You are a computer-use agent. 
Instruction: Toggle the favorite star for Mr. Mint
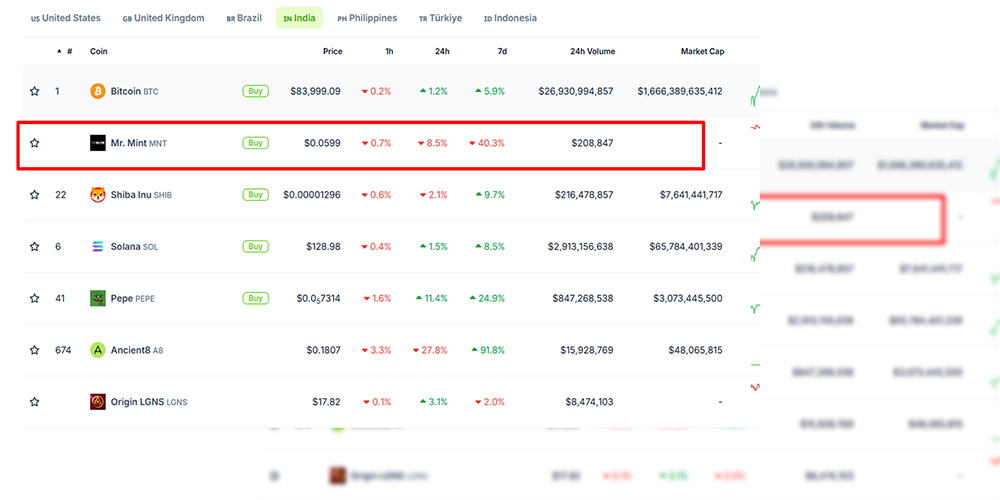point(34,143)
